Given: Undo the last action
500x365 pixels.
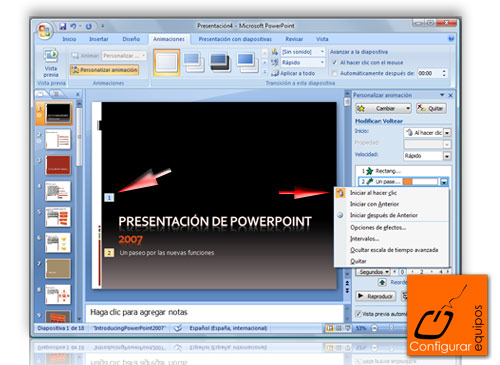Looking at the screenshot, I should (x=73, y=26).
